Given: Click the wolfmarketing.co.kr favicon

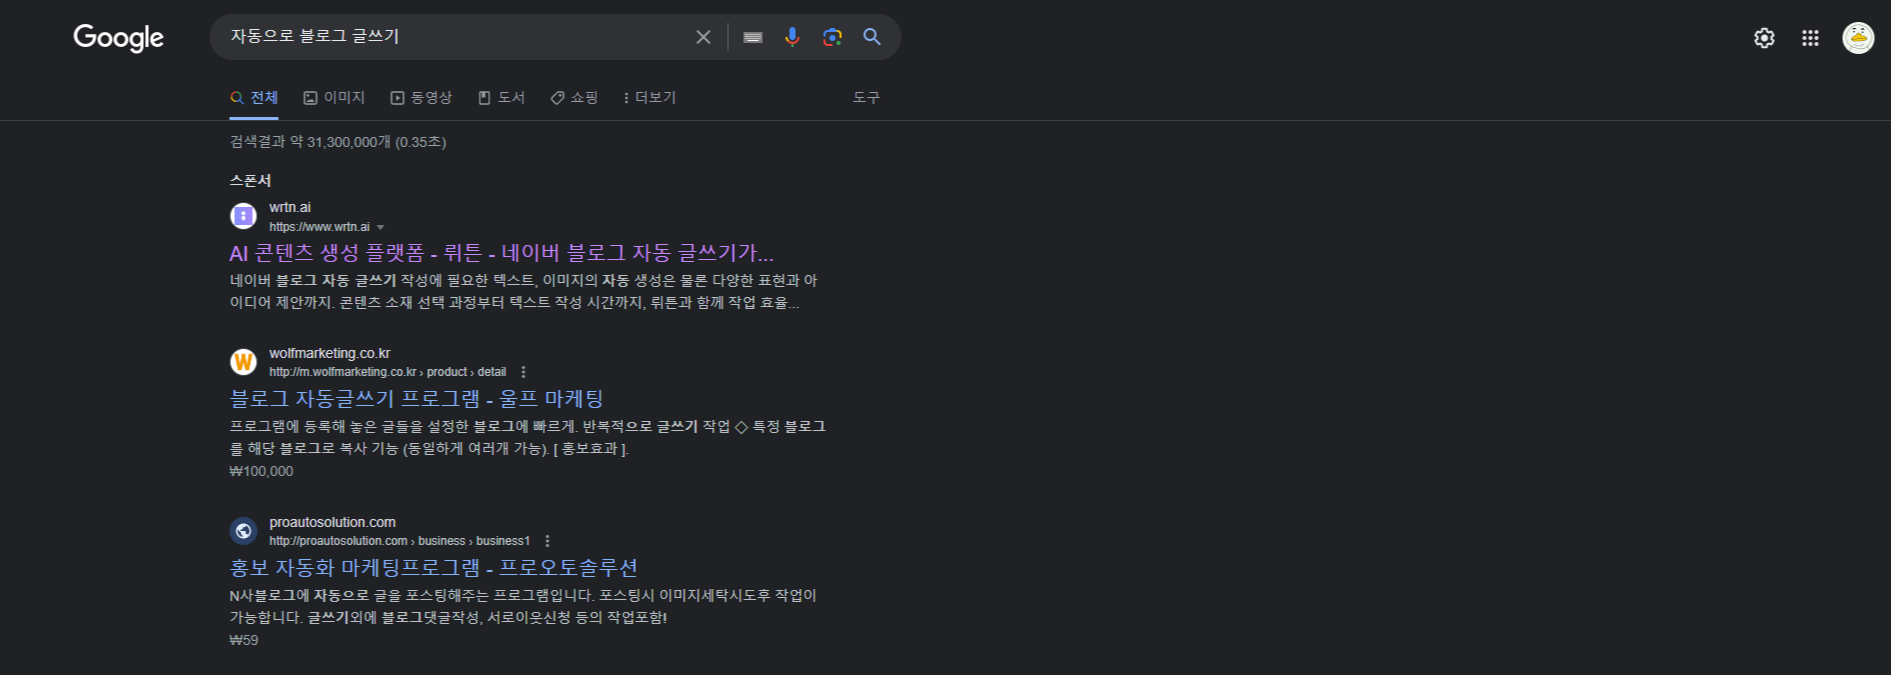Looking at the screenshot, I should 243,362.
